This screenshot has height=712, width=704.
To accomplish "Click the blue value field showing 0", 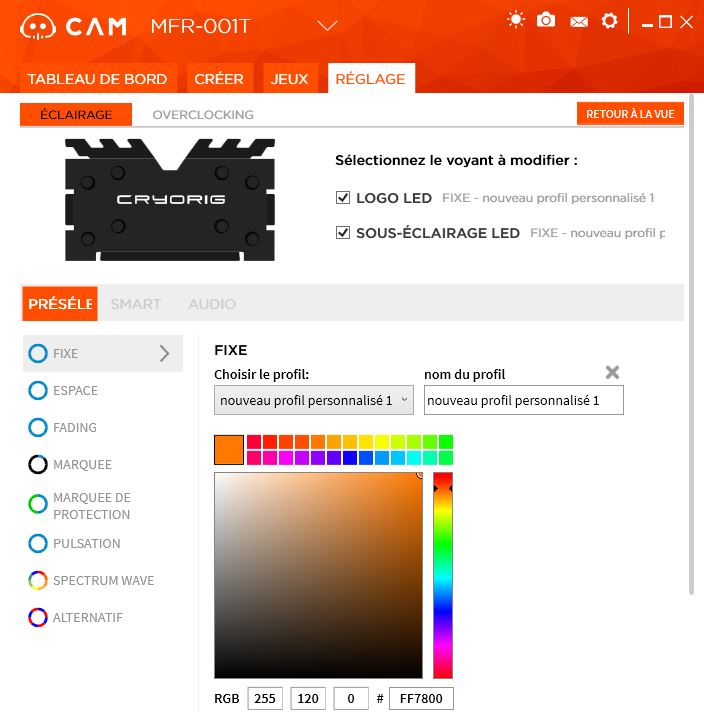I will tap(351, 698).
